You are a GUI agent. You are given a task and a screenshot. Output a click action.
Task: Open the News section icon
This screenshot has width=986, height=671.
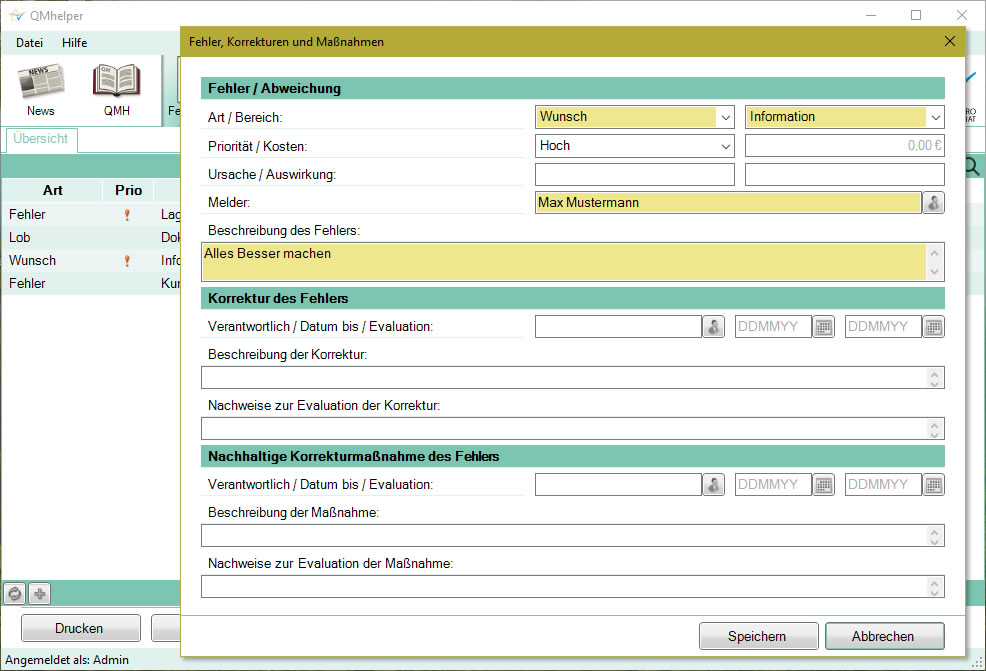pyautogui.click(x=41, y=89)
